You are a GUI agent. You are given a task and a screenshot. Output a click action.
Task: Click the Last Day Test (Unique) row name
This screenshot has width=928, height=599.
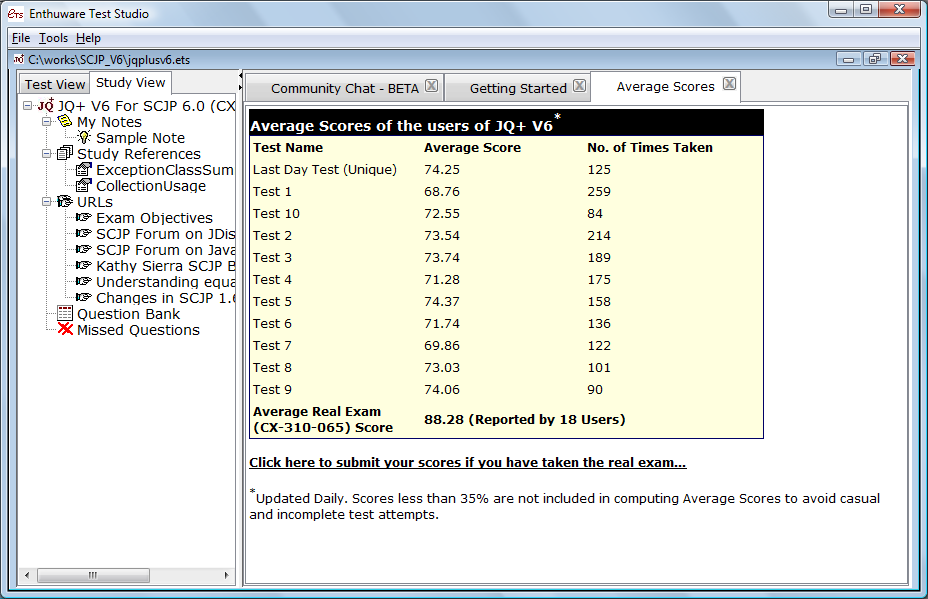(324, 169)
